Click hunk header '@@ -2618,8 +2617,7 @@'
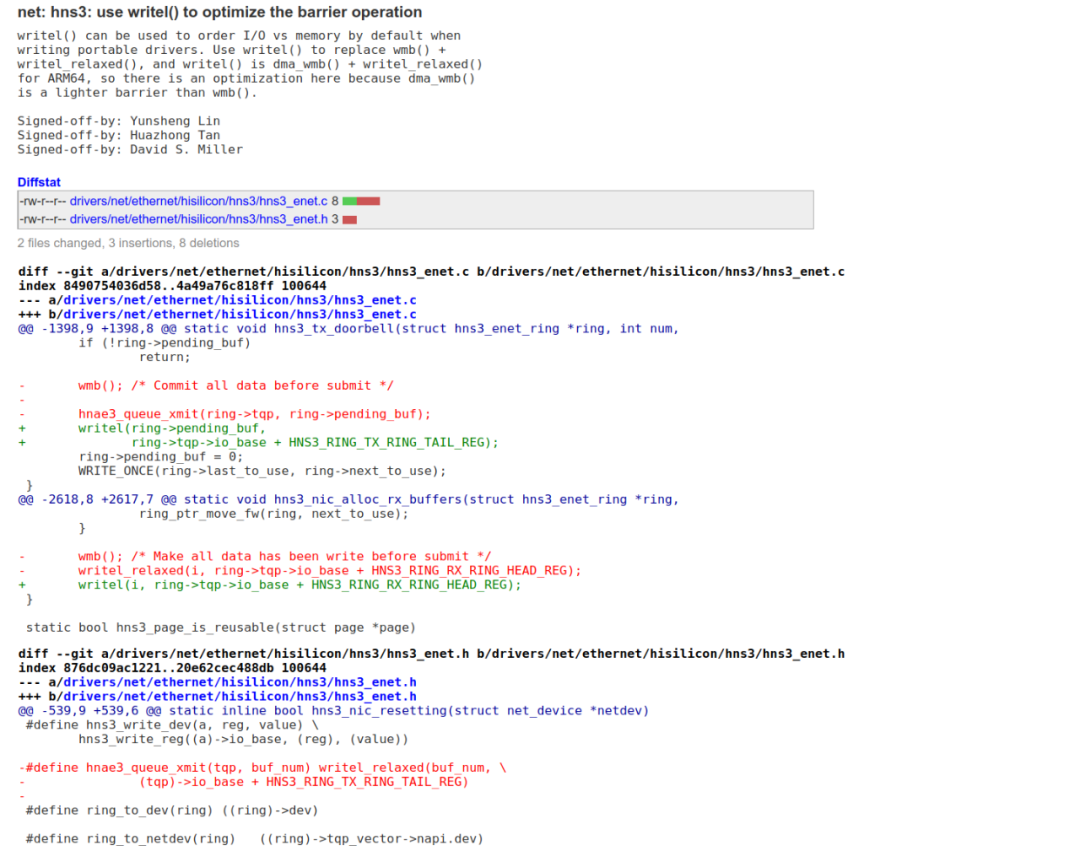 pos(349,500)
